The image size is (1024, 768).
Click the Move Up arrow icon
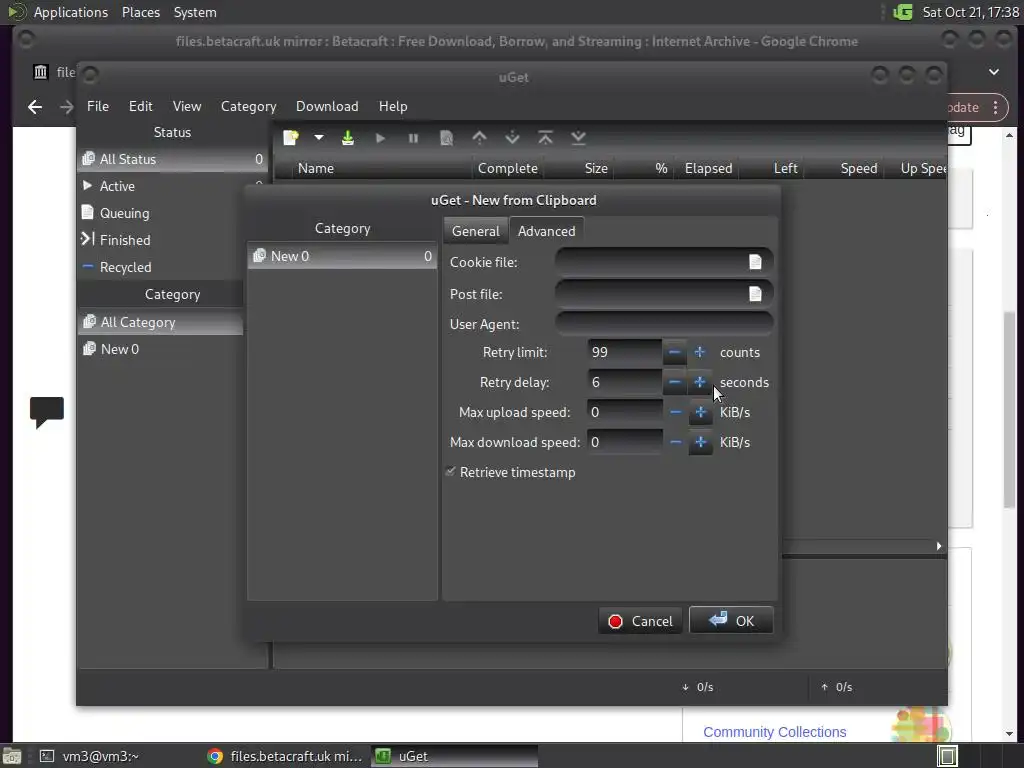(479, 138)
